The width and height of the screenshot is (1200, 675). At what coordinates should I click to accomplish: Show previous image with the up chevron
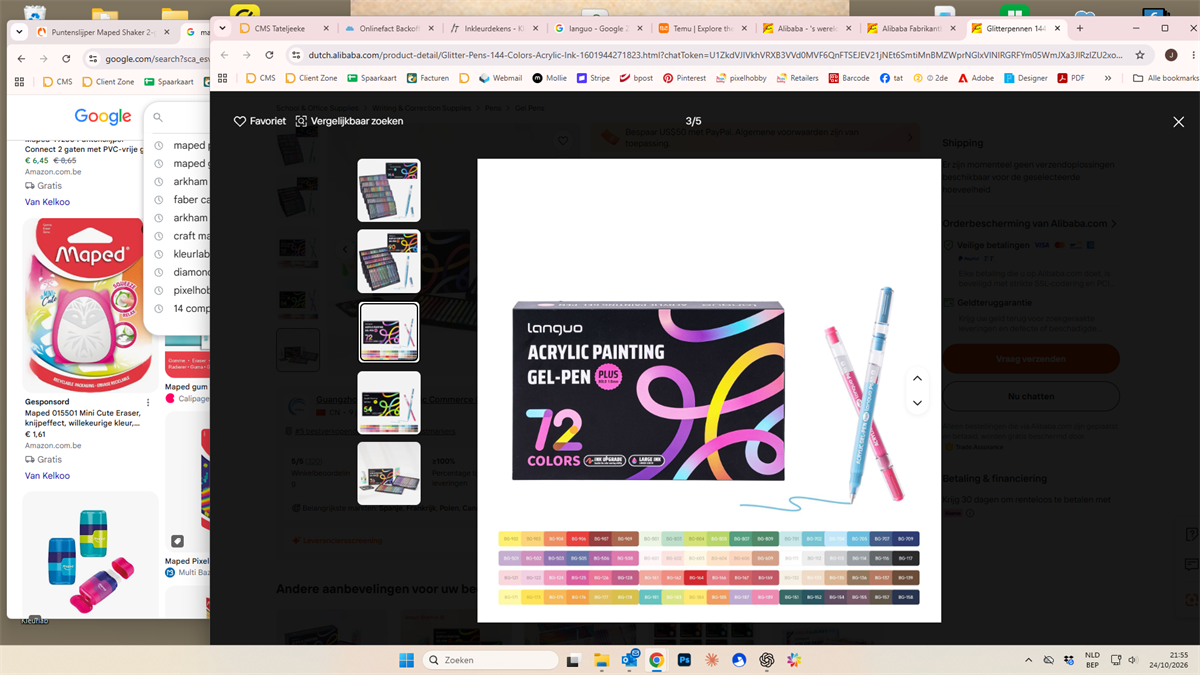pos(917,379)
